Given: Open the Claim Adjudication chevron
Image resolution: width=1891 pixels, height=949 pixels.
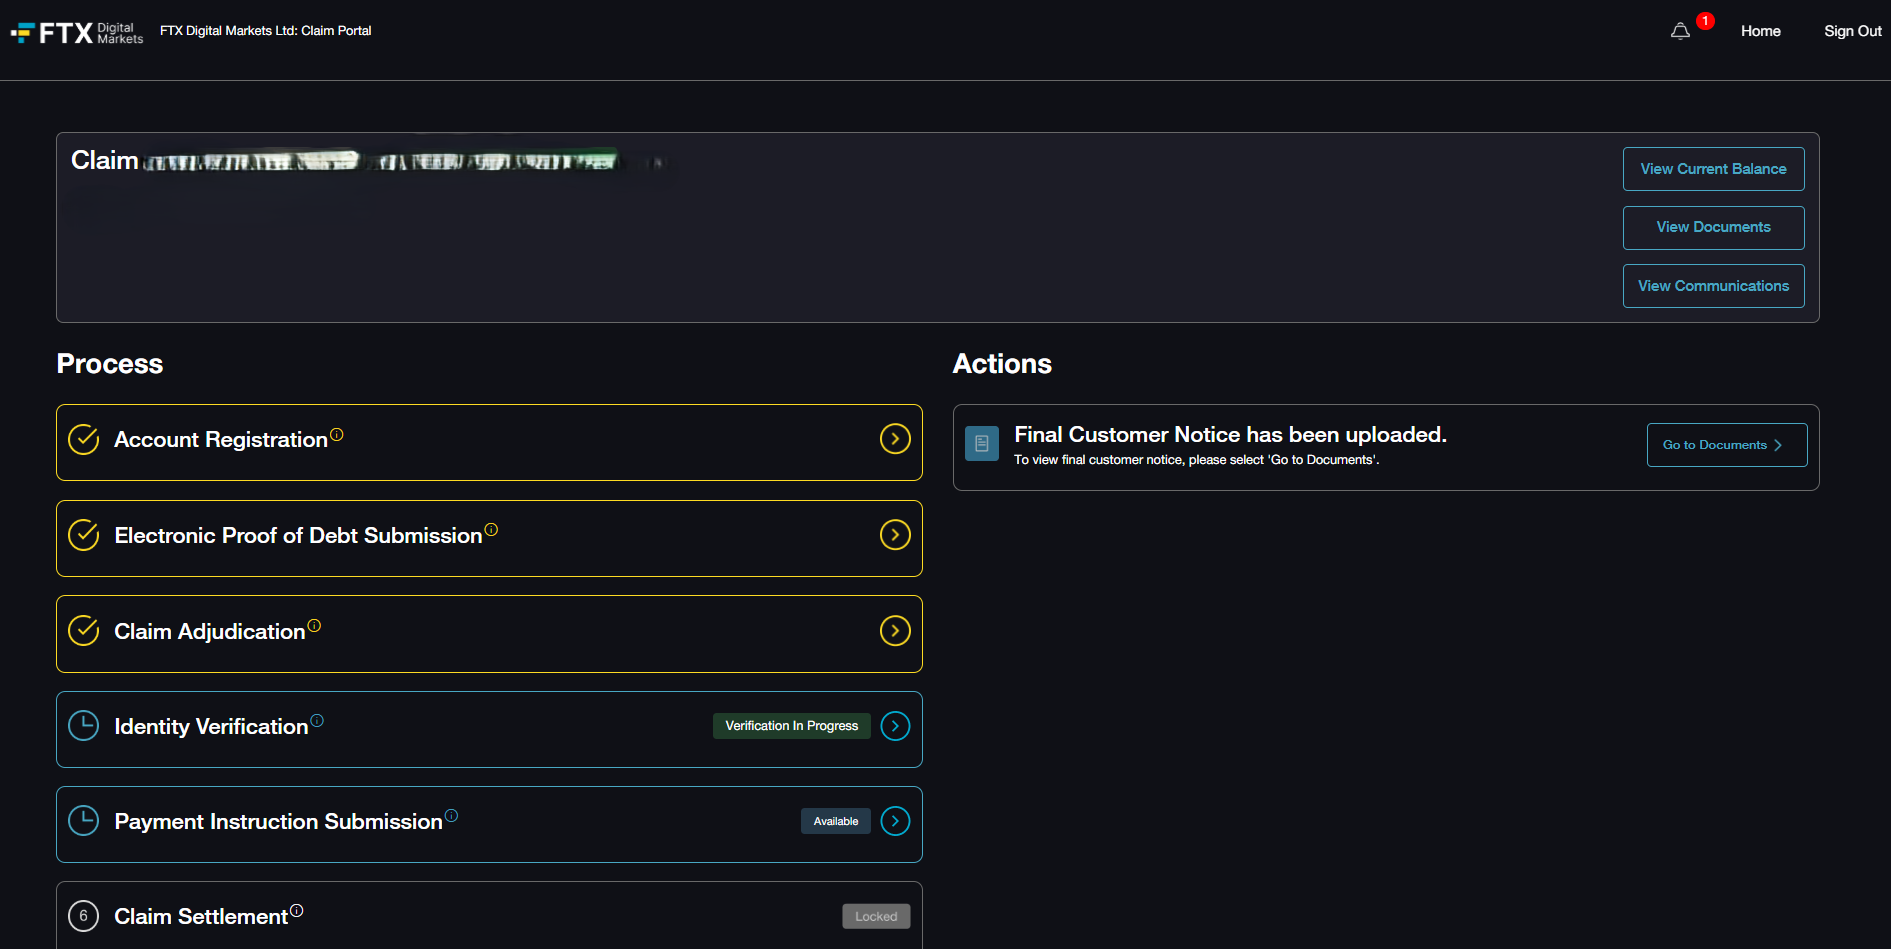Looking at the screenshot, I should tap(895, 630).
